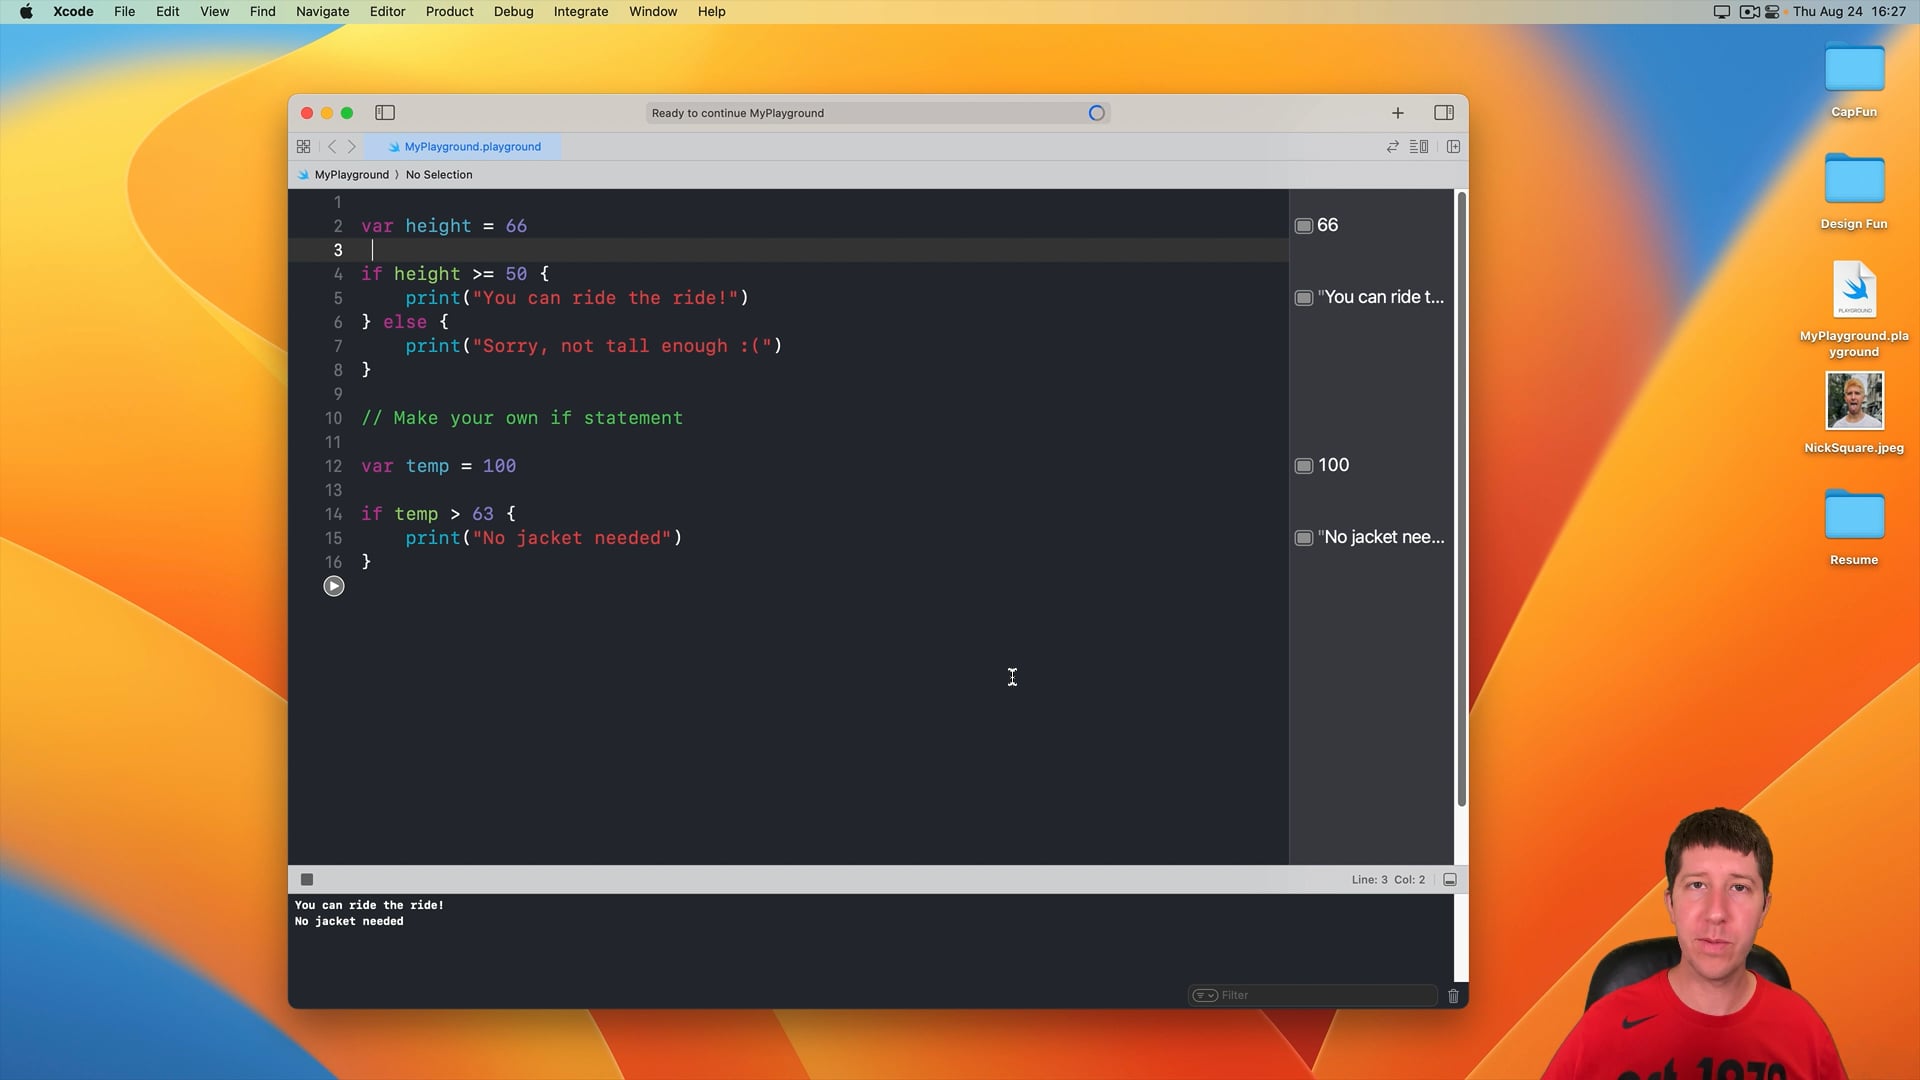Click the Make your own if statement comment

click(522, 418)
